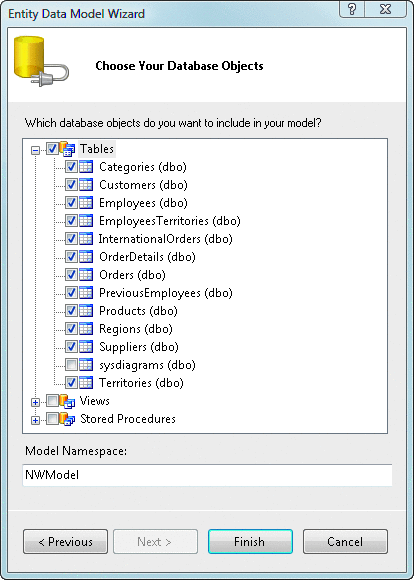Enable the Views checkbox

52,401
